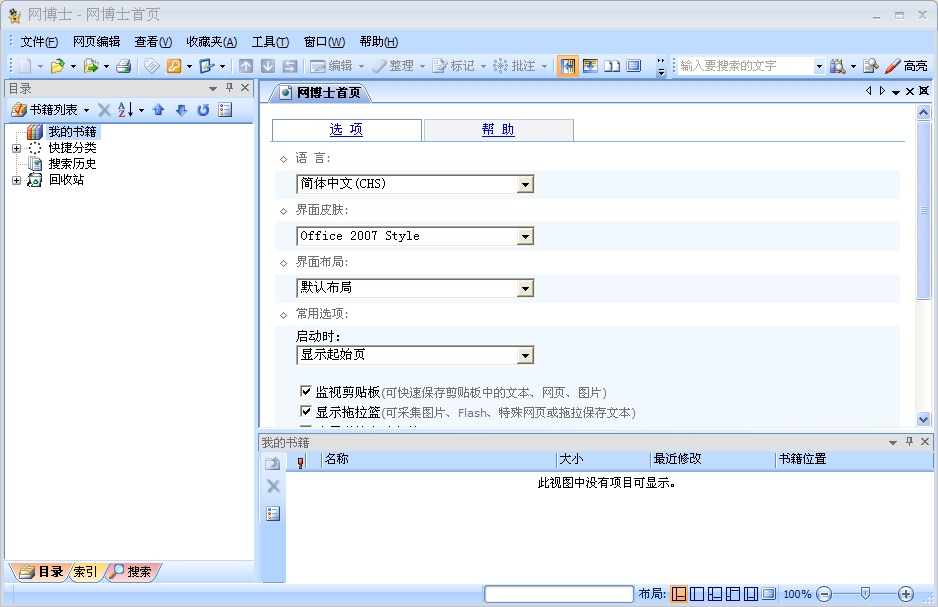Click the properties icon in 我的书籍 side toolbar

click(x=273, y=513)
